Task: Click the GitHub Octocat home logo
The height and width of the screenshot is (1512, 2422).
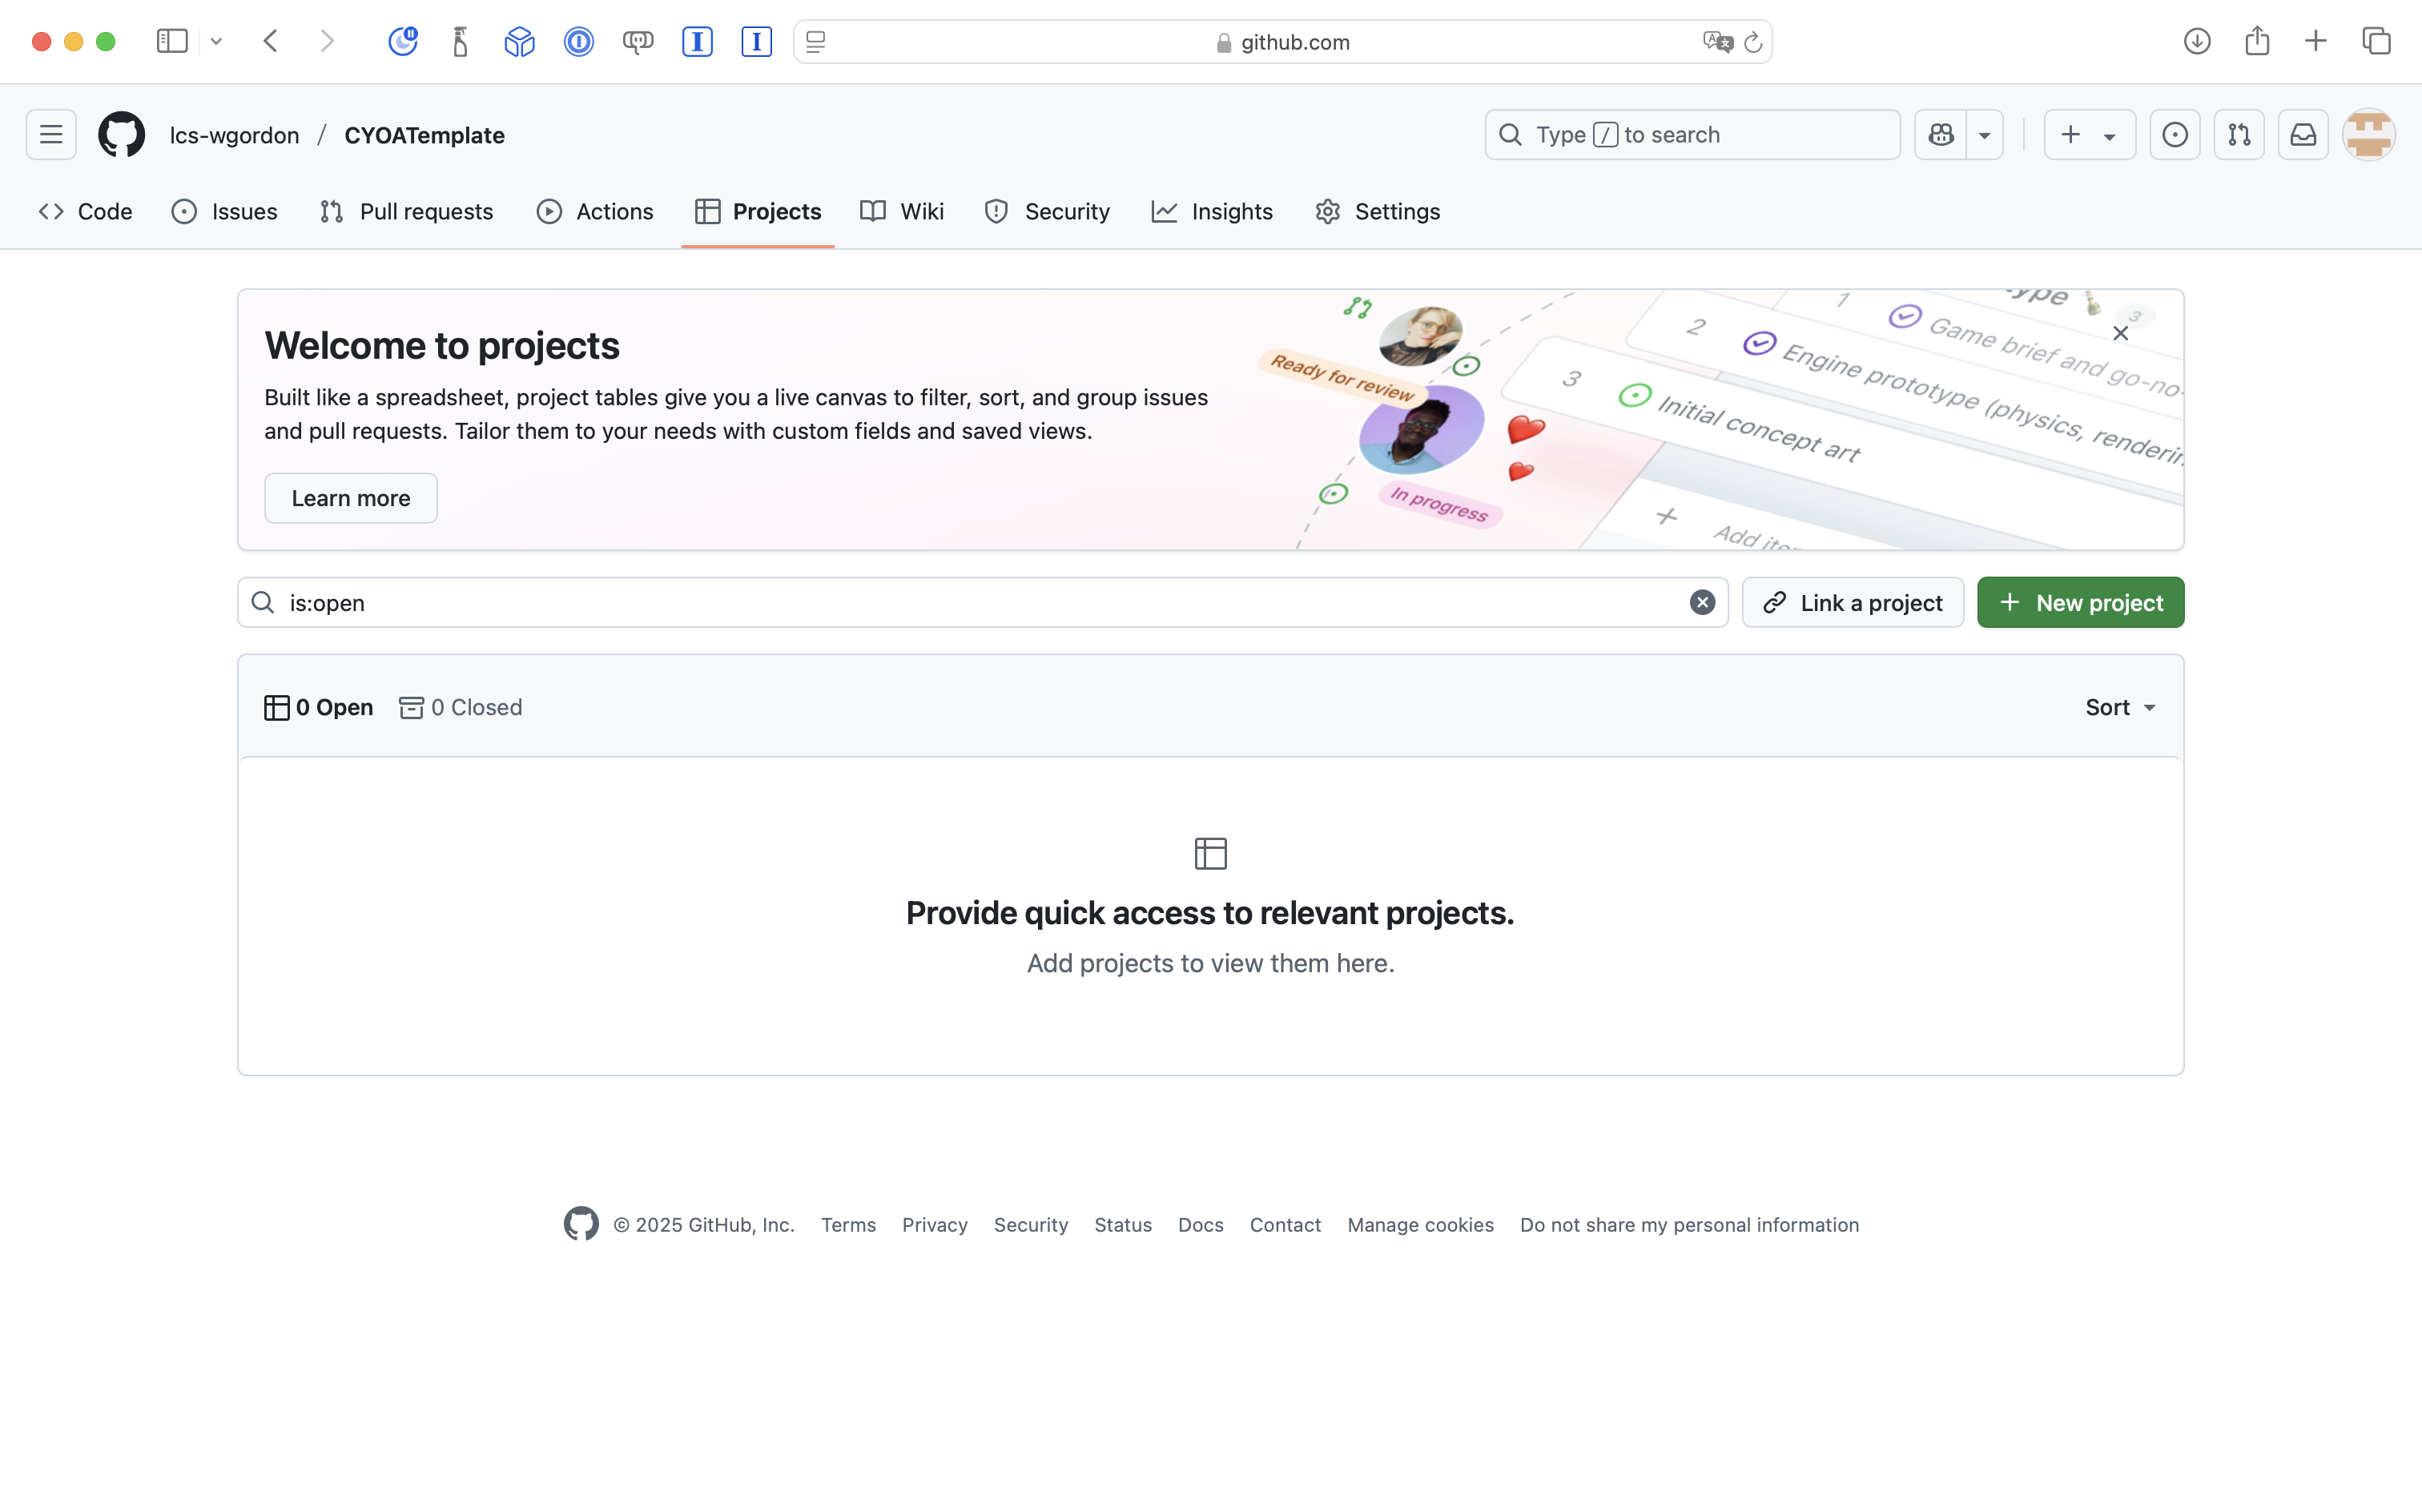Action: coord(122,135)
